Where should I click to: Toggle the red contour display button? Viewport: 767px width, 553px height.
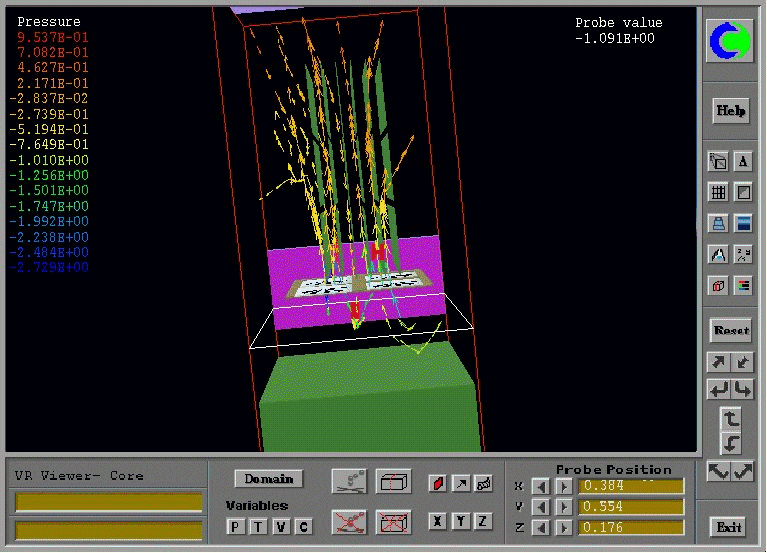(x=437, y=484)
